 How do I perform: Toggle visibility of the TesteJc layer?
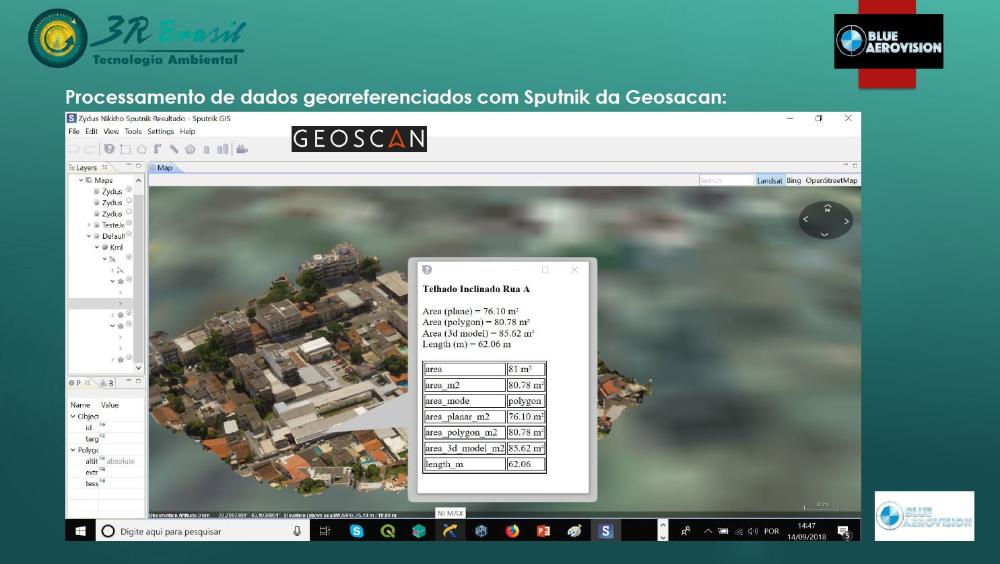(129, 224)
